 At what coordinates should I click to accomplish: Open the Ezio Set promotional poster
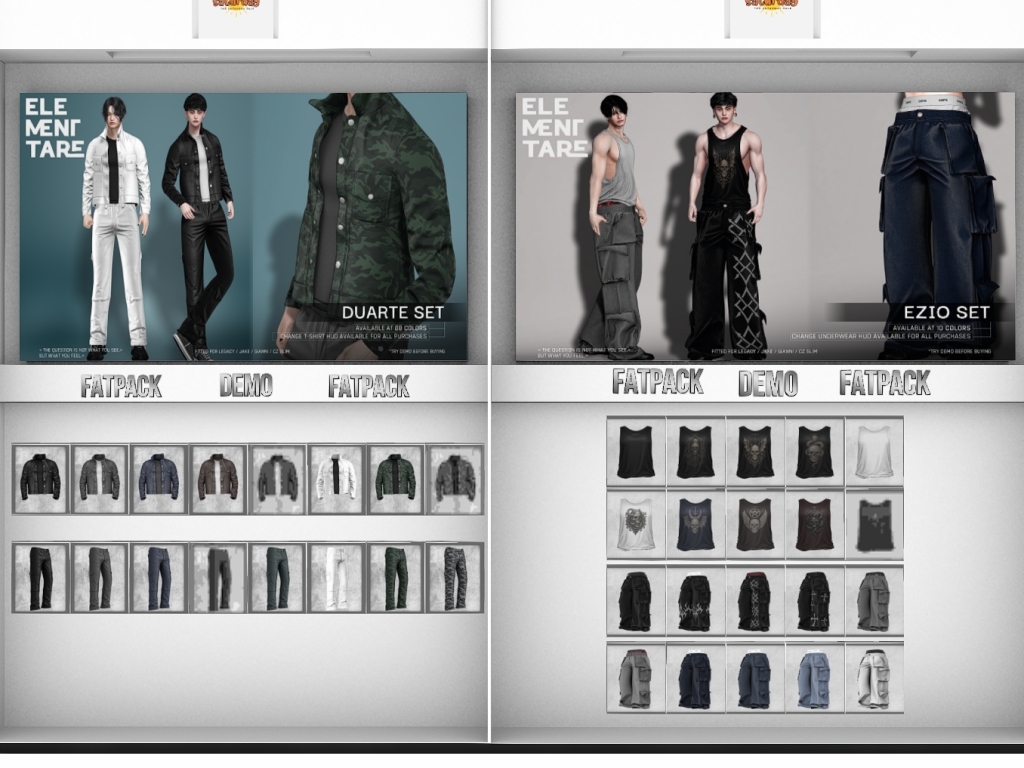(x=765, y=227)
